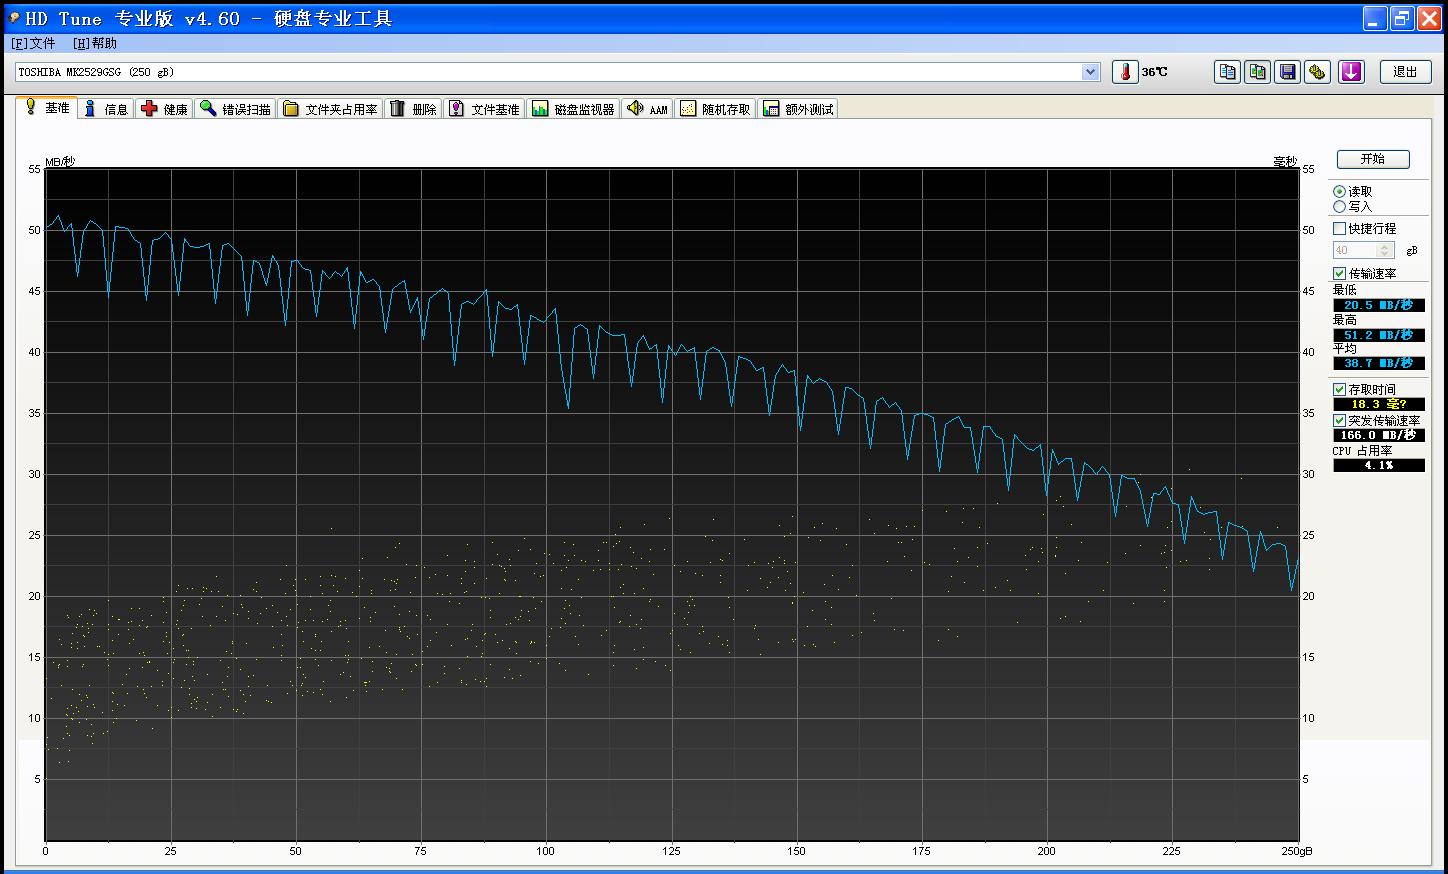Toggle the 存取时间 access time checkbox
Viewport: 1448px width, 874px height.
pos(1339,389)
